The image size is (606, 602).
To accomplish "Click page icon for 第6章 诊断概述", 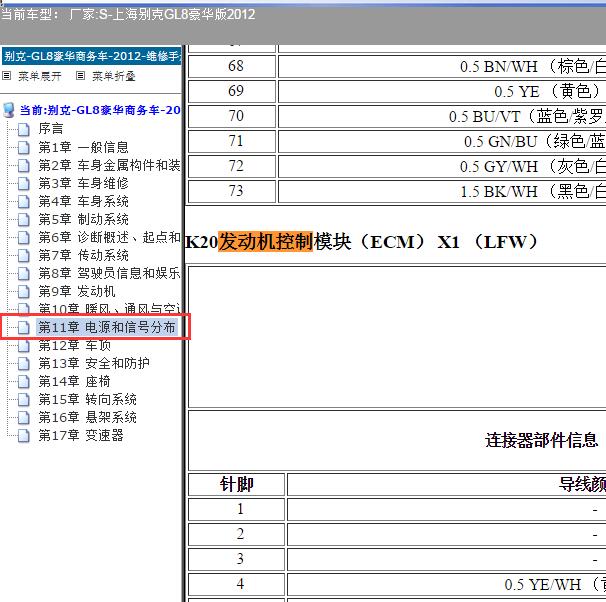I will click(24, 238).
